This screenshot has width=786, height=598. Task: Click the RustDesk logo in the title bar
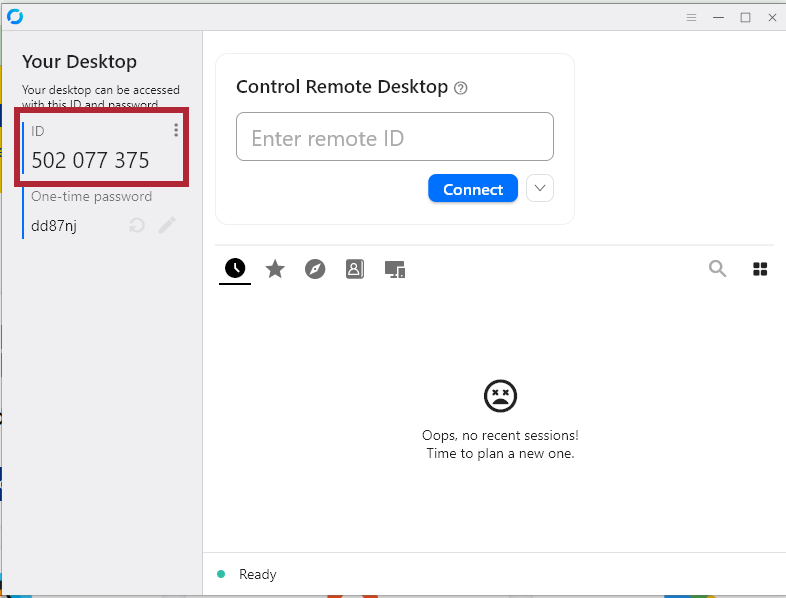(x=15, y=17)
